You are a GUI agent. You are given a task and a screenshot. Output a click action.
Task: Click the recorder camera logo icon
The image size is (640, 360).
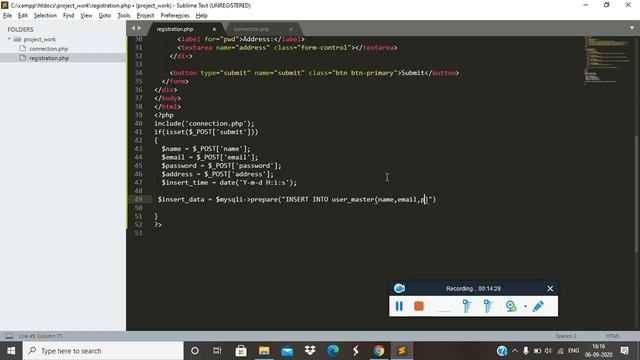(399, 289)
